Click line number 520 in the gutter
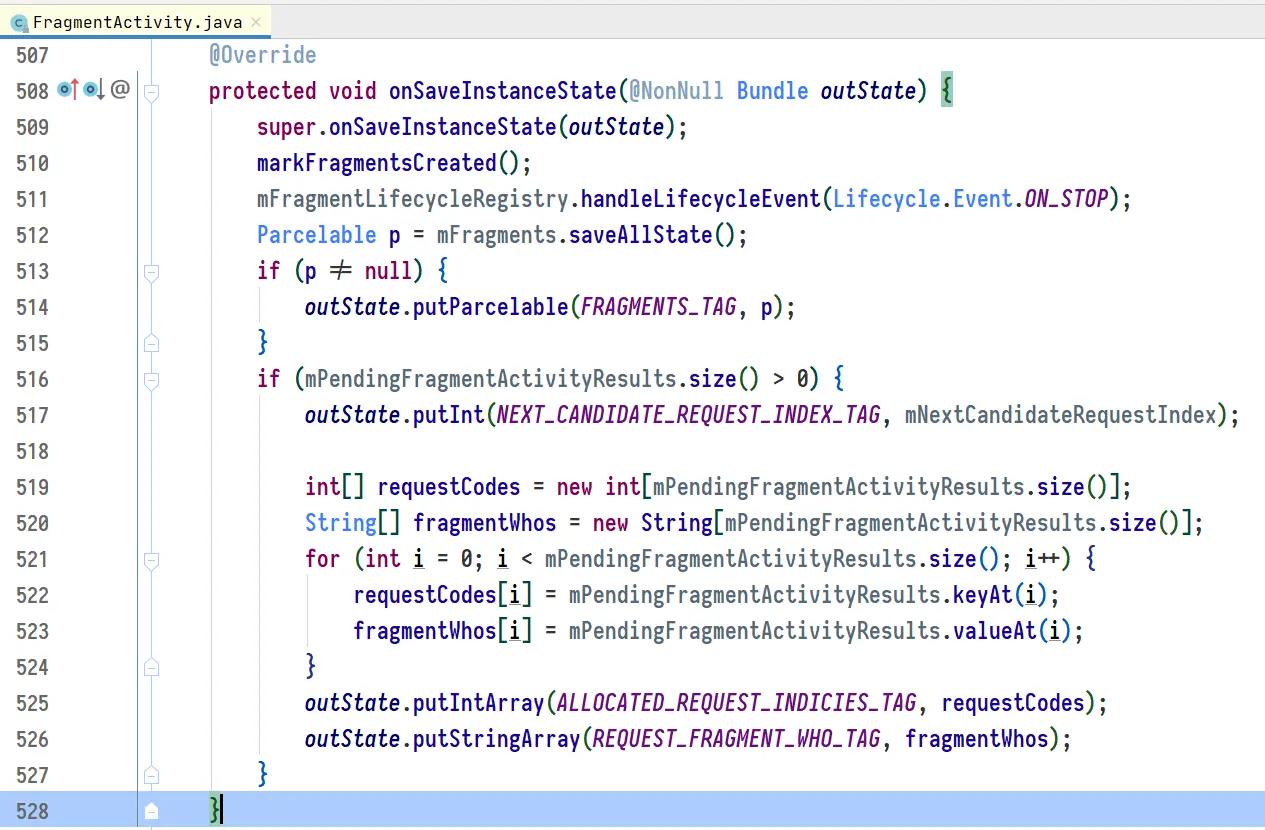Image resolution: width=1265 pixels, height=830 pixels. (32, 523)
